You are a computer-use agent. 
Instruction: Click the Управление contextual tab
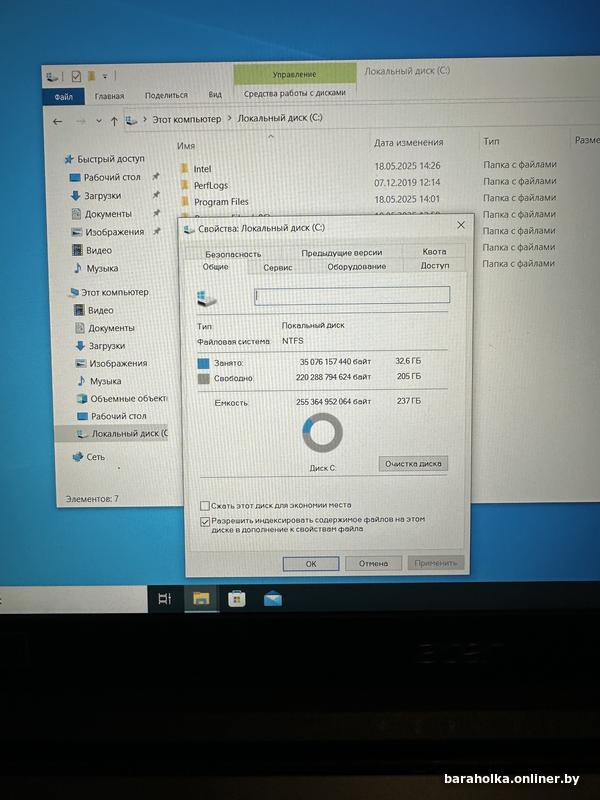point(294,74)
